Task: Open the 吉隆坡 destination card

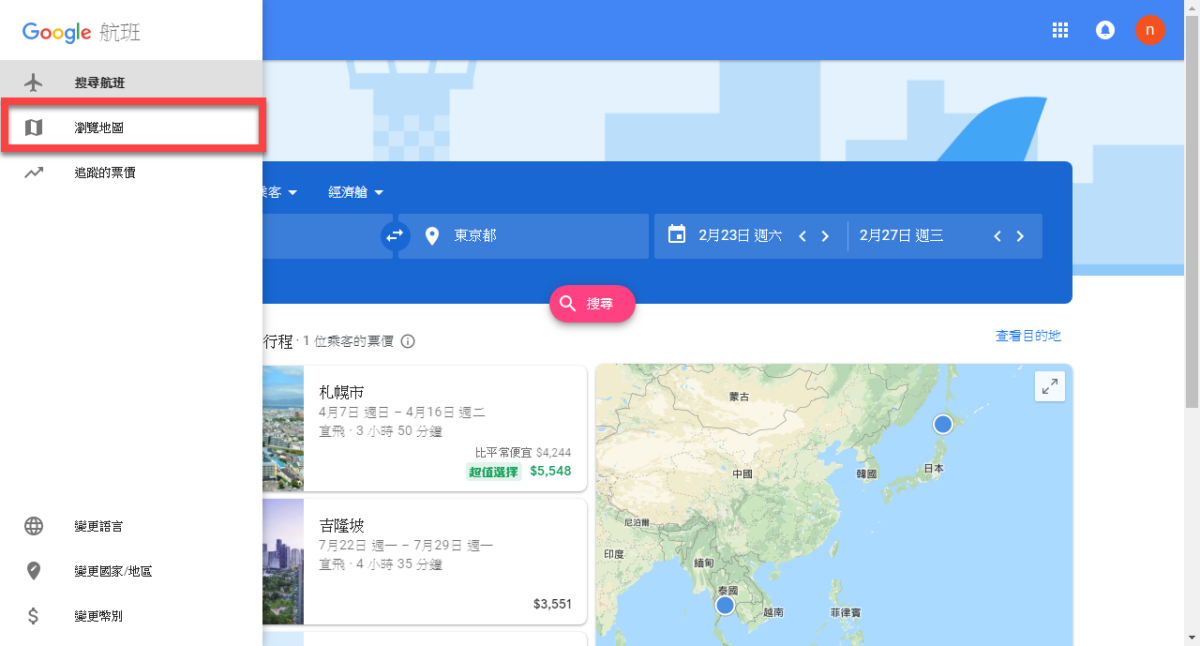Action: click(x=425, y=562)
